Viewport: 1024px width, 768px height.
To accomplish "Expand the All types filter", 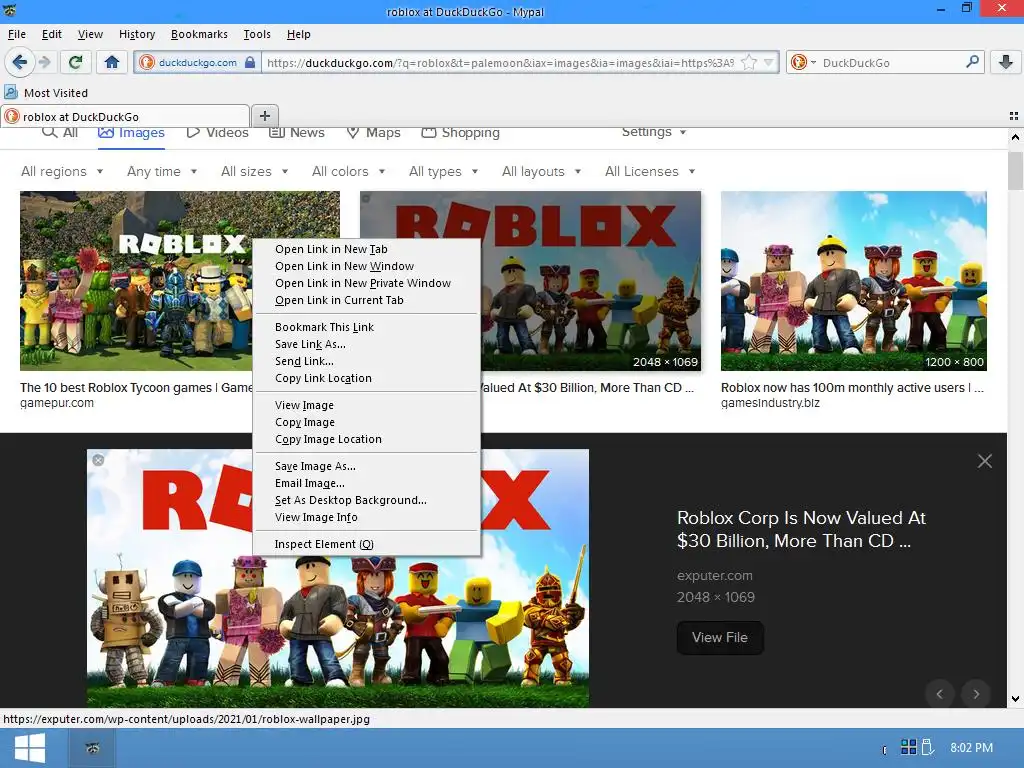I will (443, 171).
